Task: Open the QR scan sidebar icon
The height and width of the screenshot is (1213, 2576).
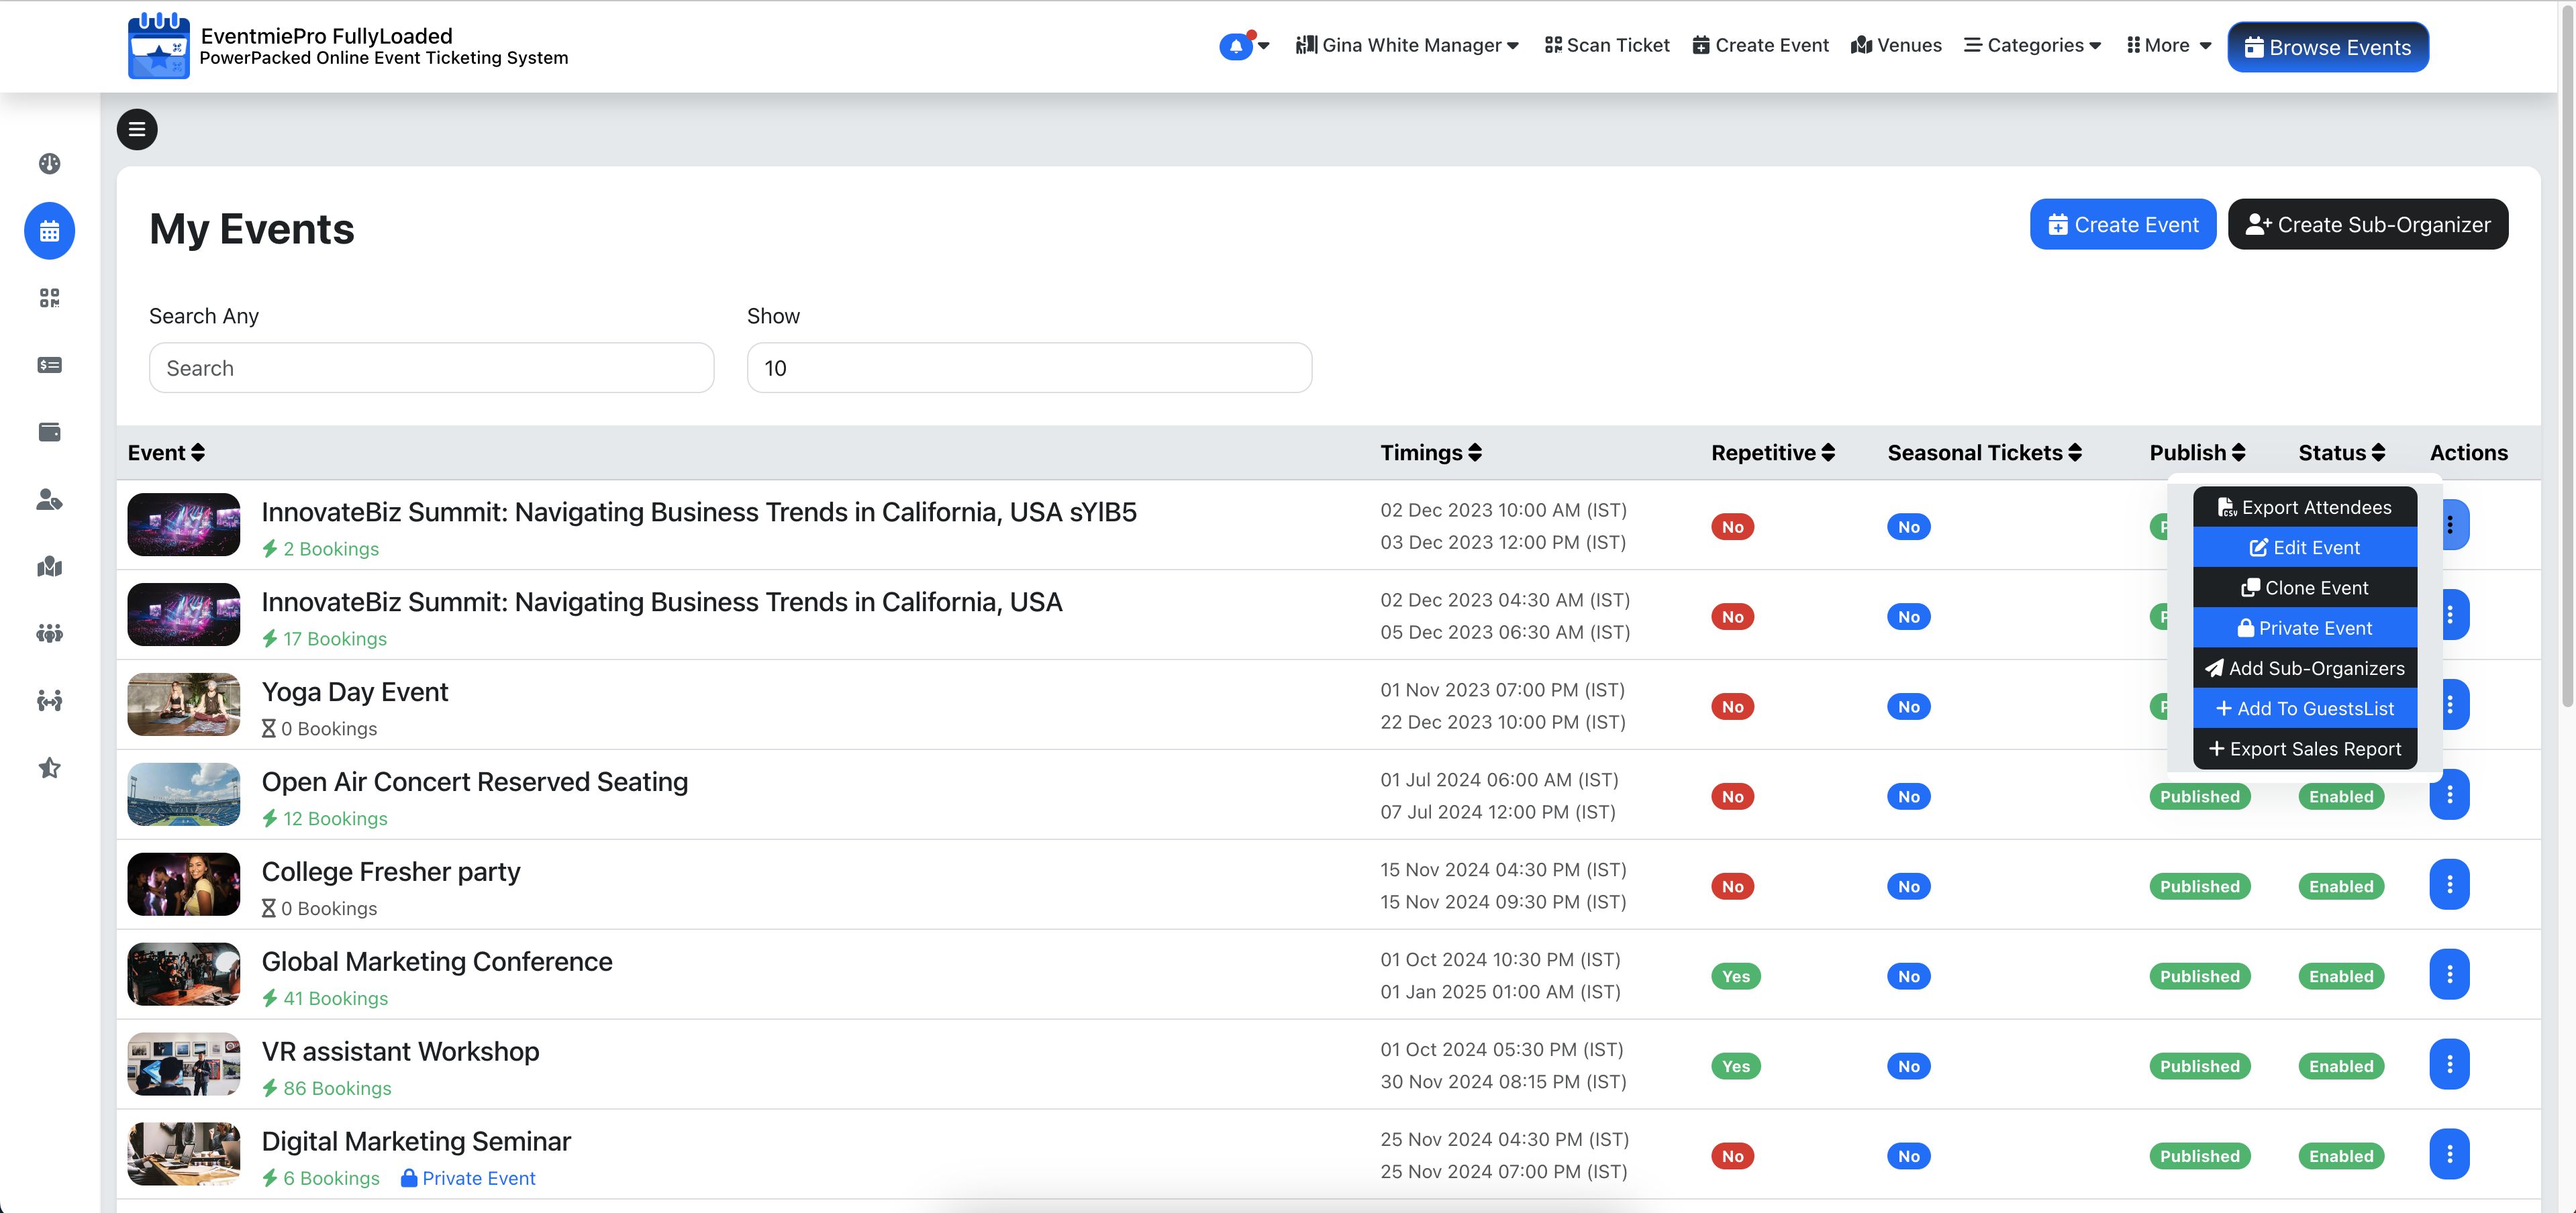Action: tap(49, 298)
